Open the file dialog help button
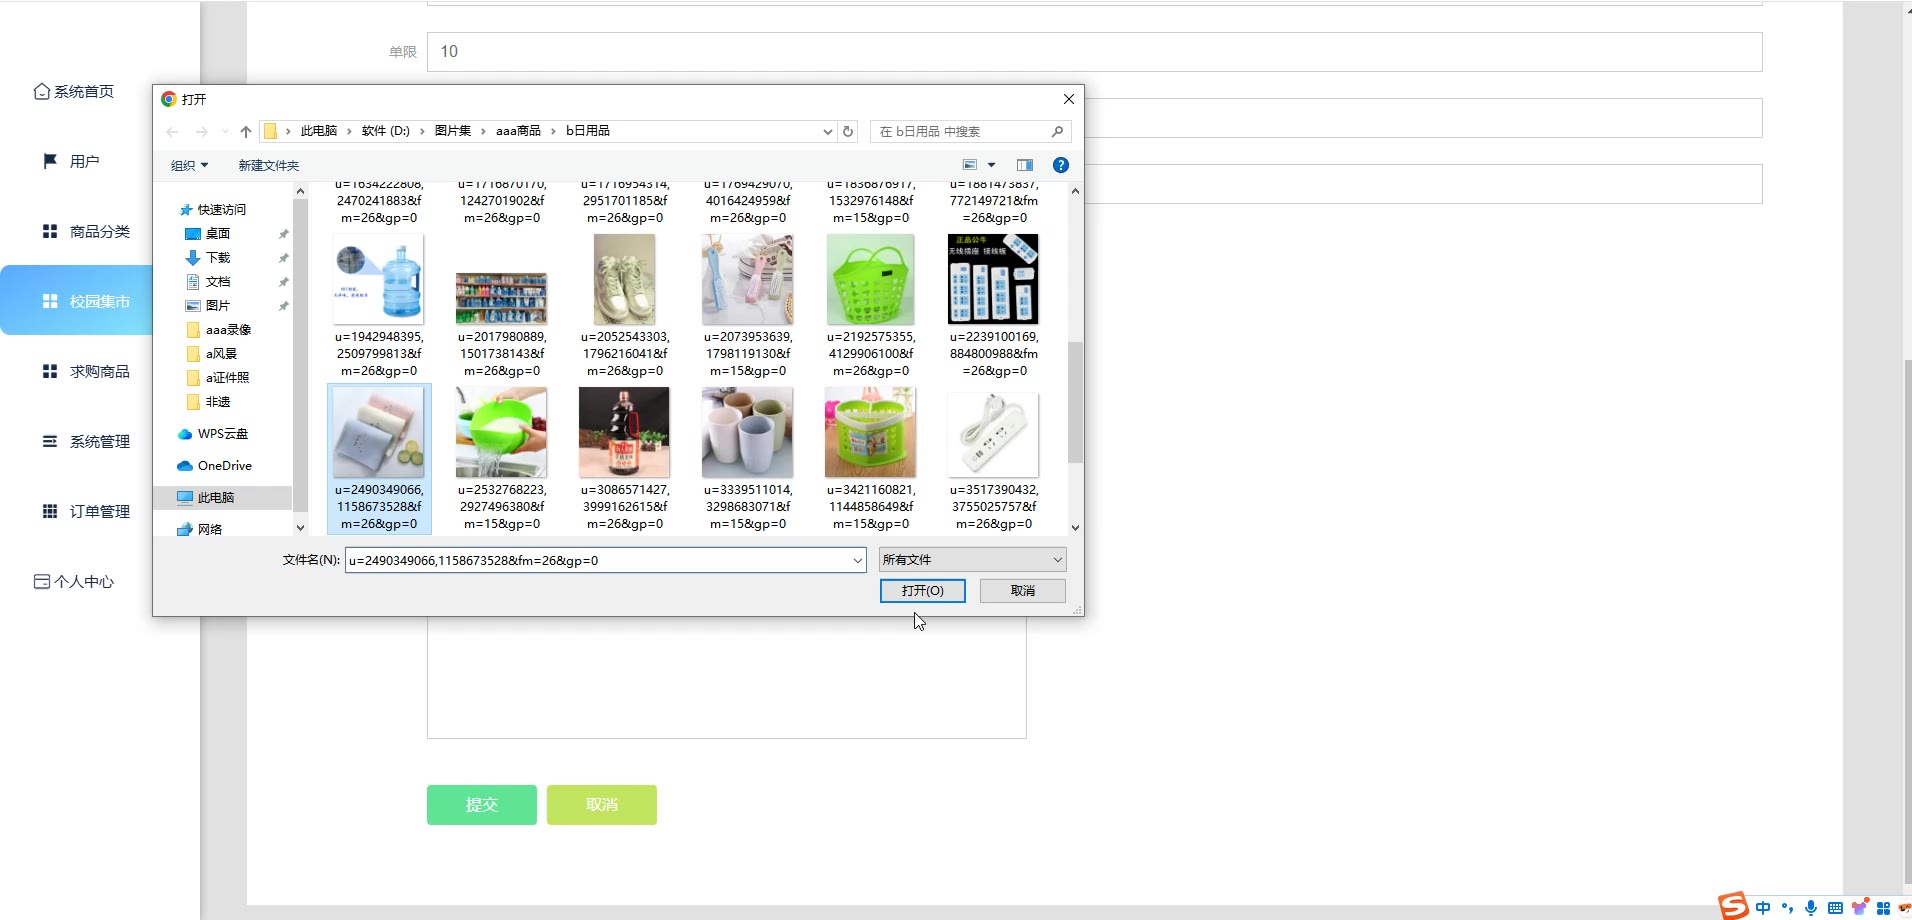The image size is (1912, 920). (x=1061, y=165)
